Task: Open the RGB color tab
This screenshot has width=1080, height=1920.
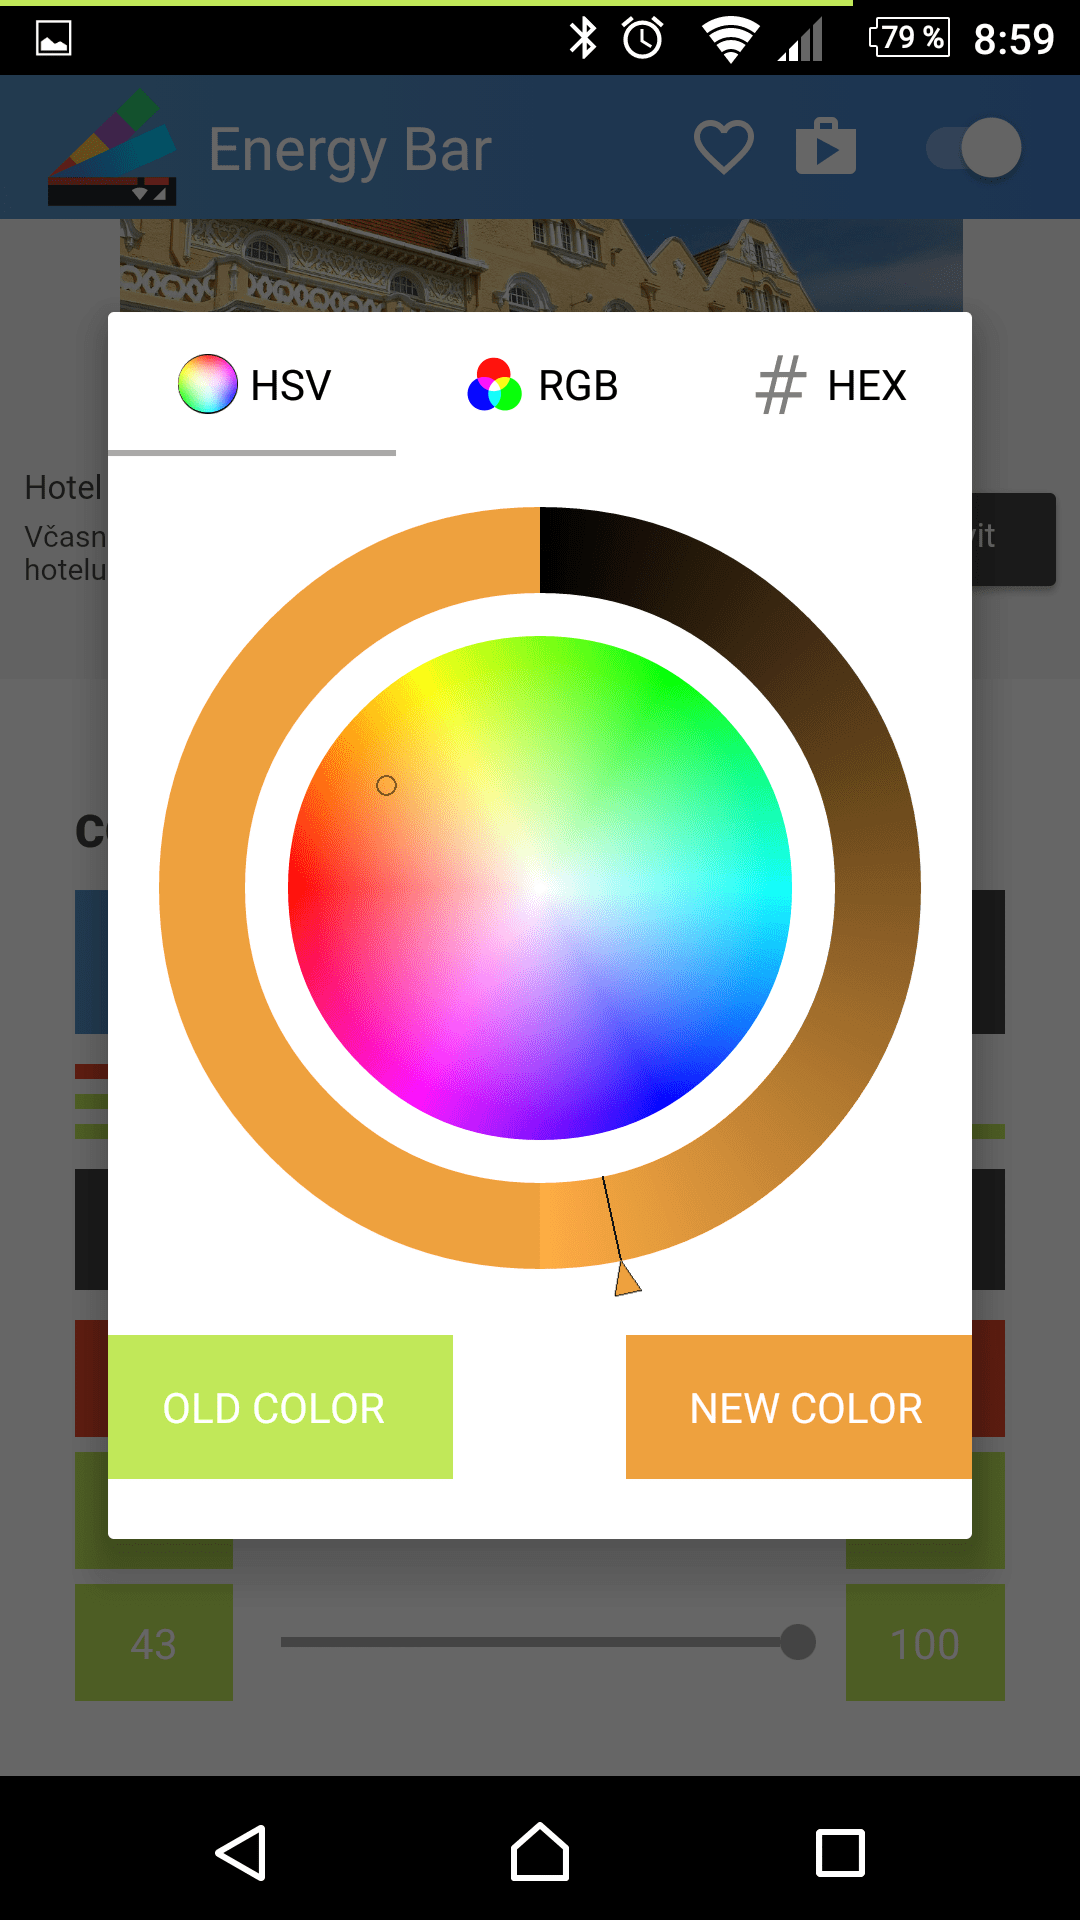Action: pos(540,385)
